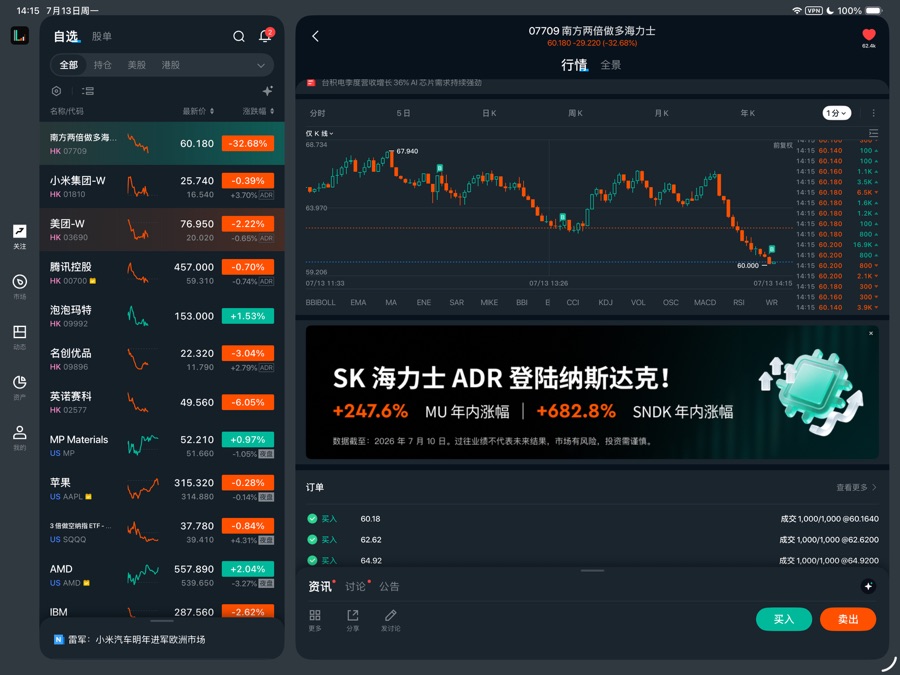Open watchlist settings hexagon icon
The width and height of the screenshot is (900, 675).
coord(56,91)
